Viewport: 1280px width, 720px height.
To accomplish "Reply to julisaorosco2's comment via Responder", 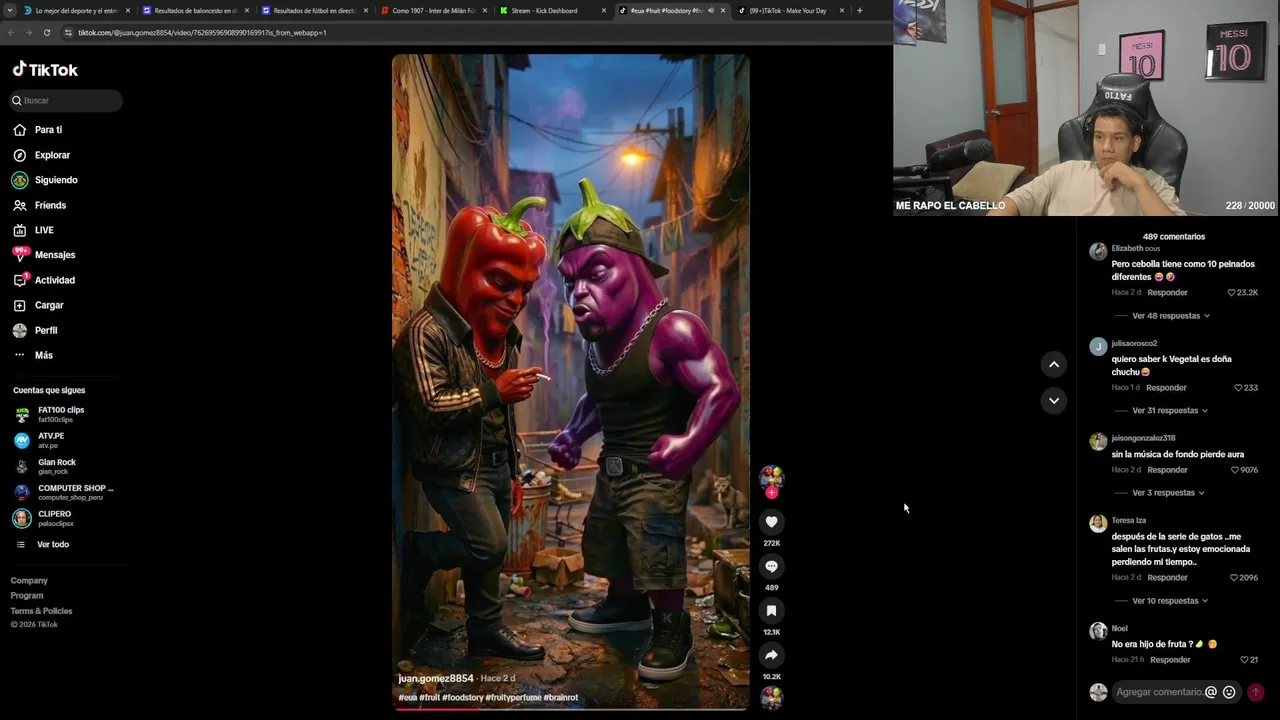I will [x=1166, y=388].
